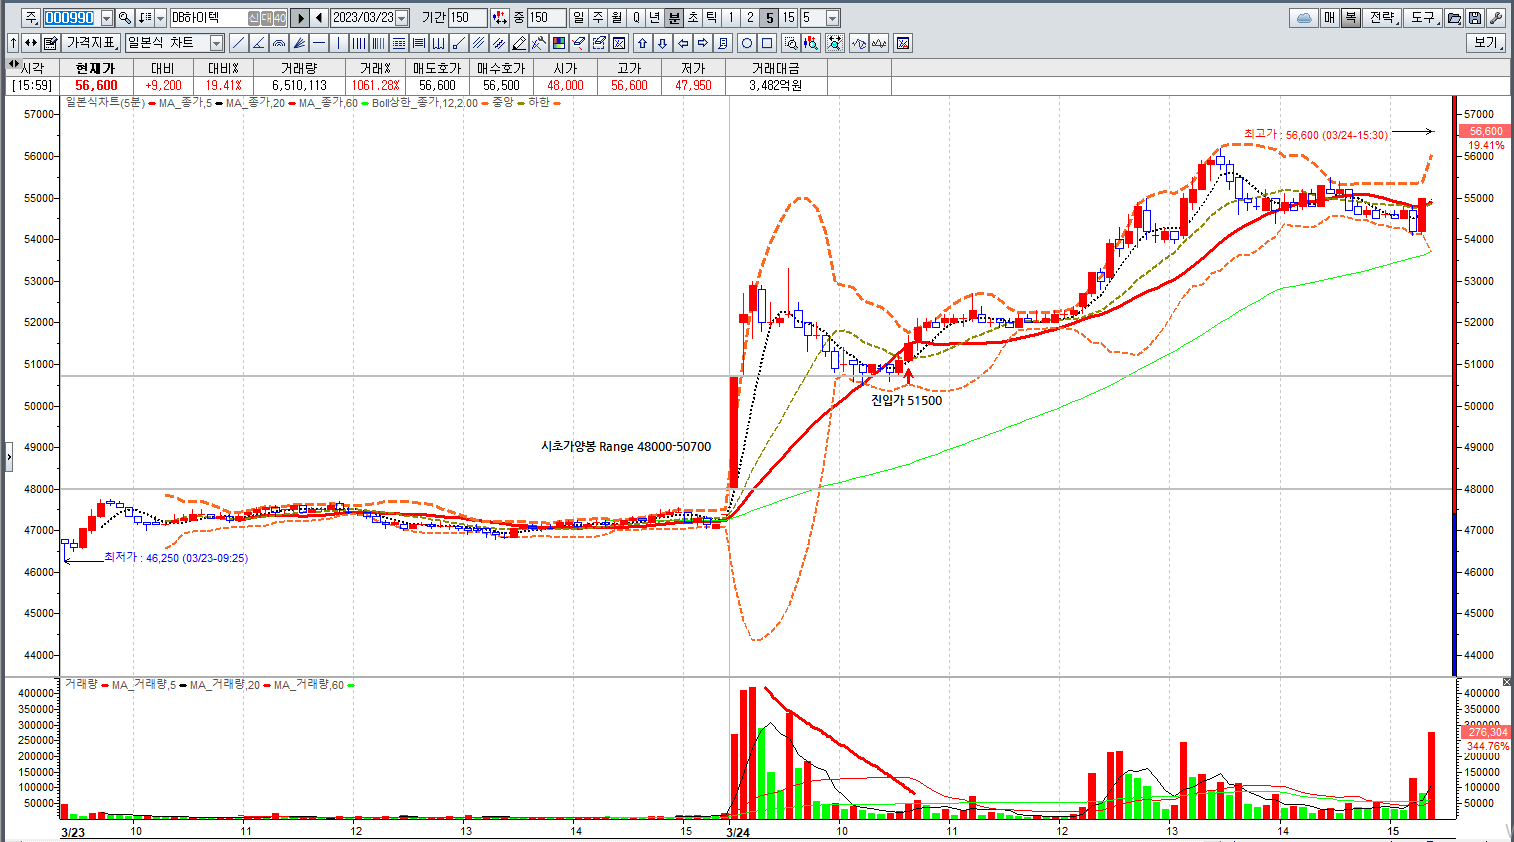Click the 현재가 value 56,600
The width and height of the screenshot is (1514, 842).
coord(96,85)
